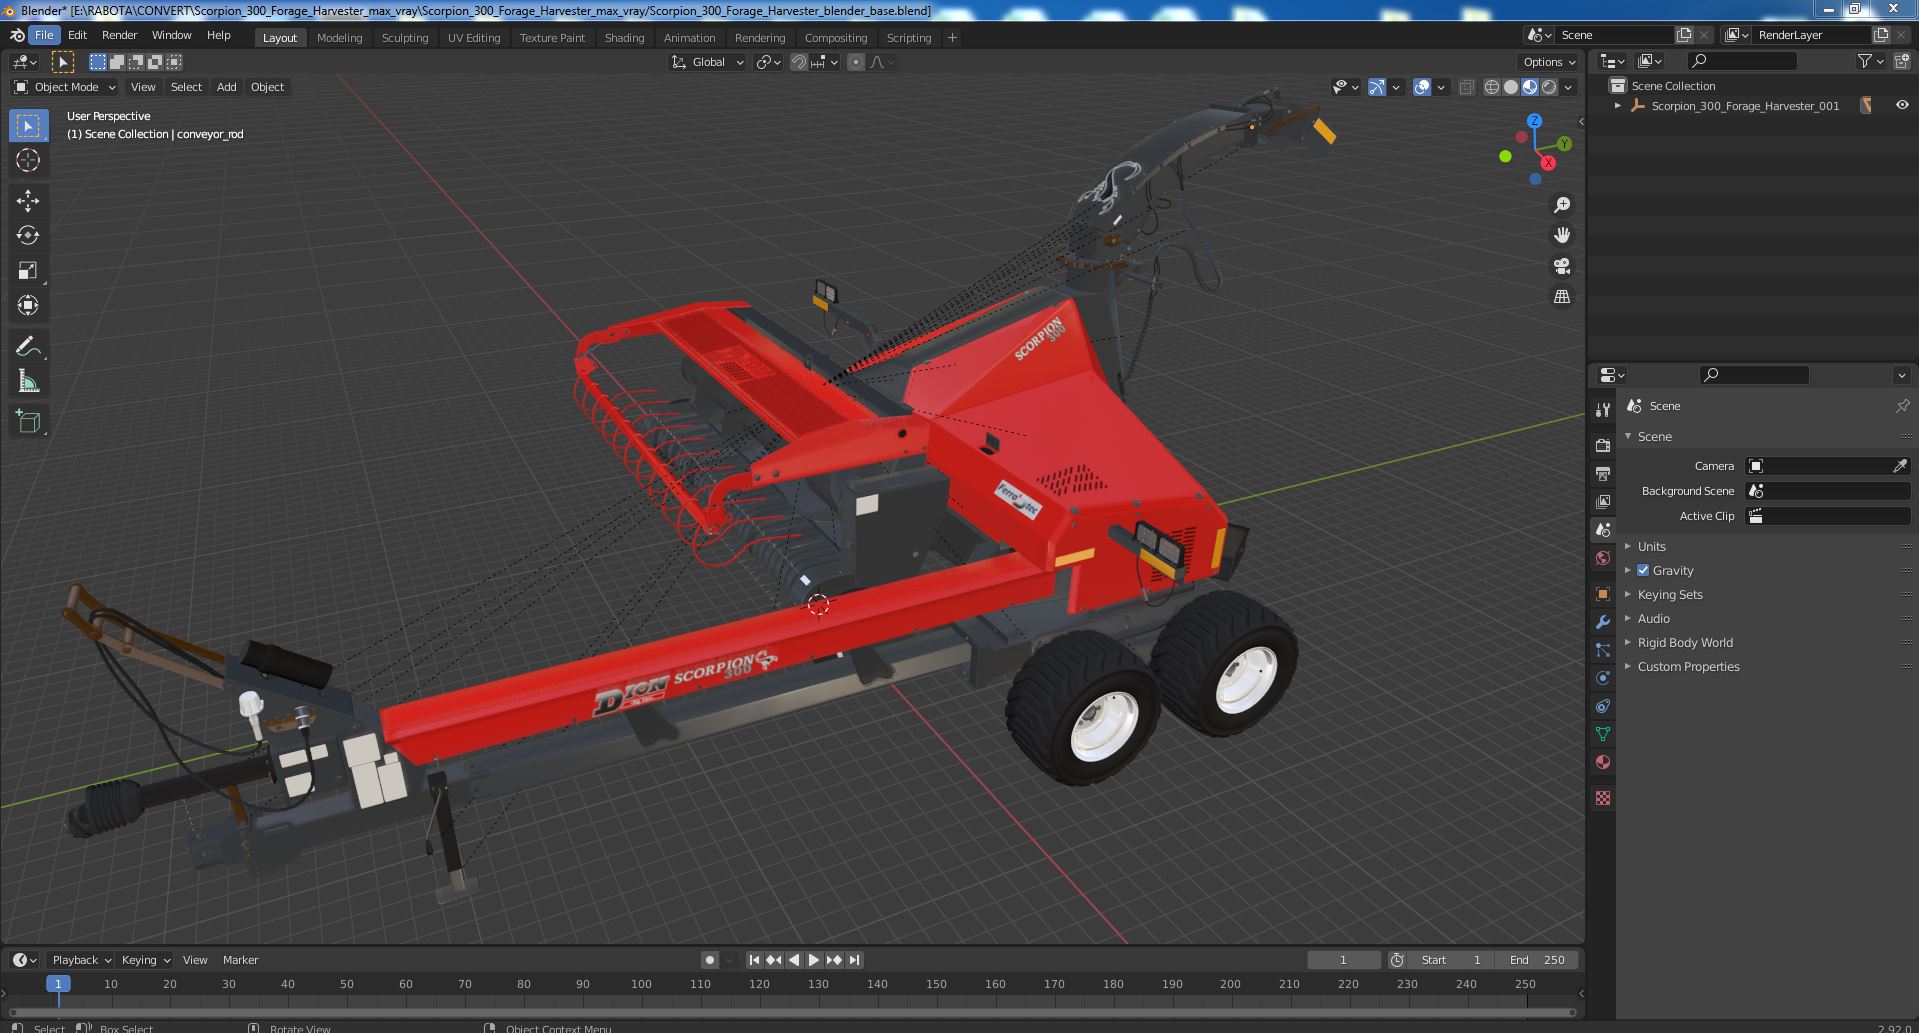Switch to solid shading

click(x=1511, y=87)
